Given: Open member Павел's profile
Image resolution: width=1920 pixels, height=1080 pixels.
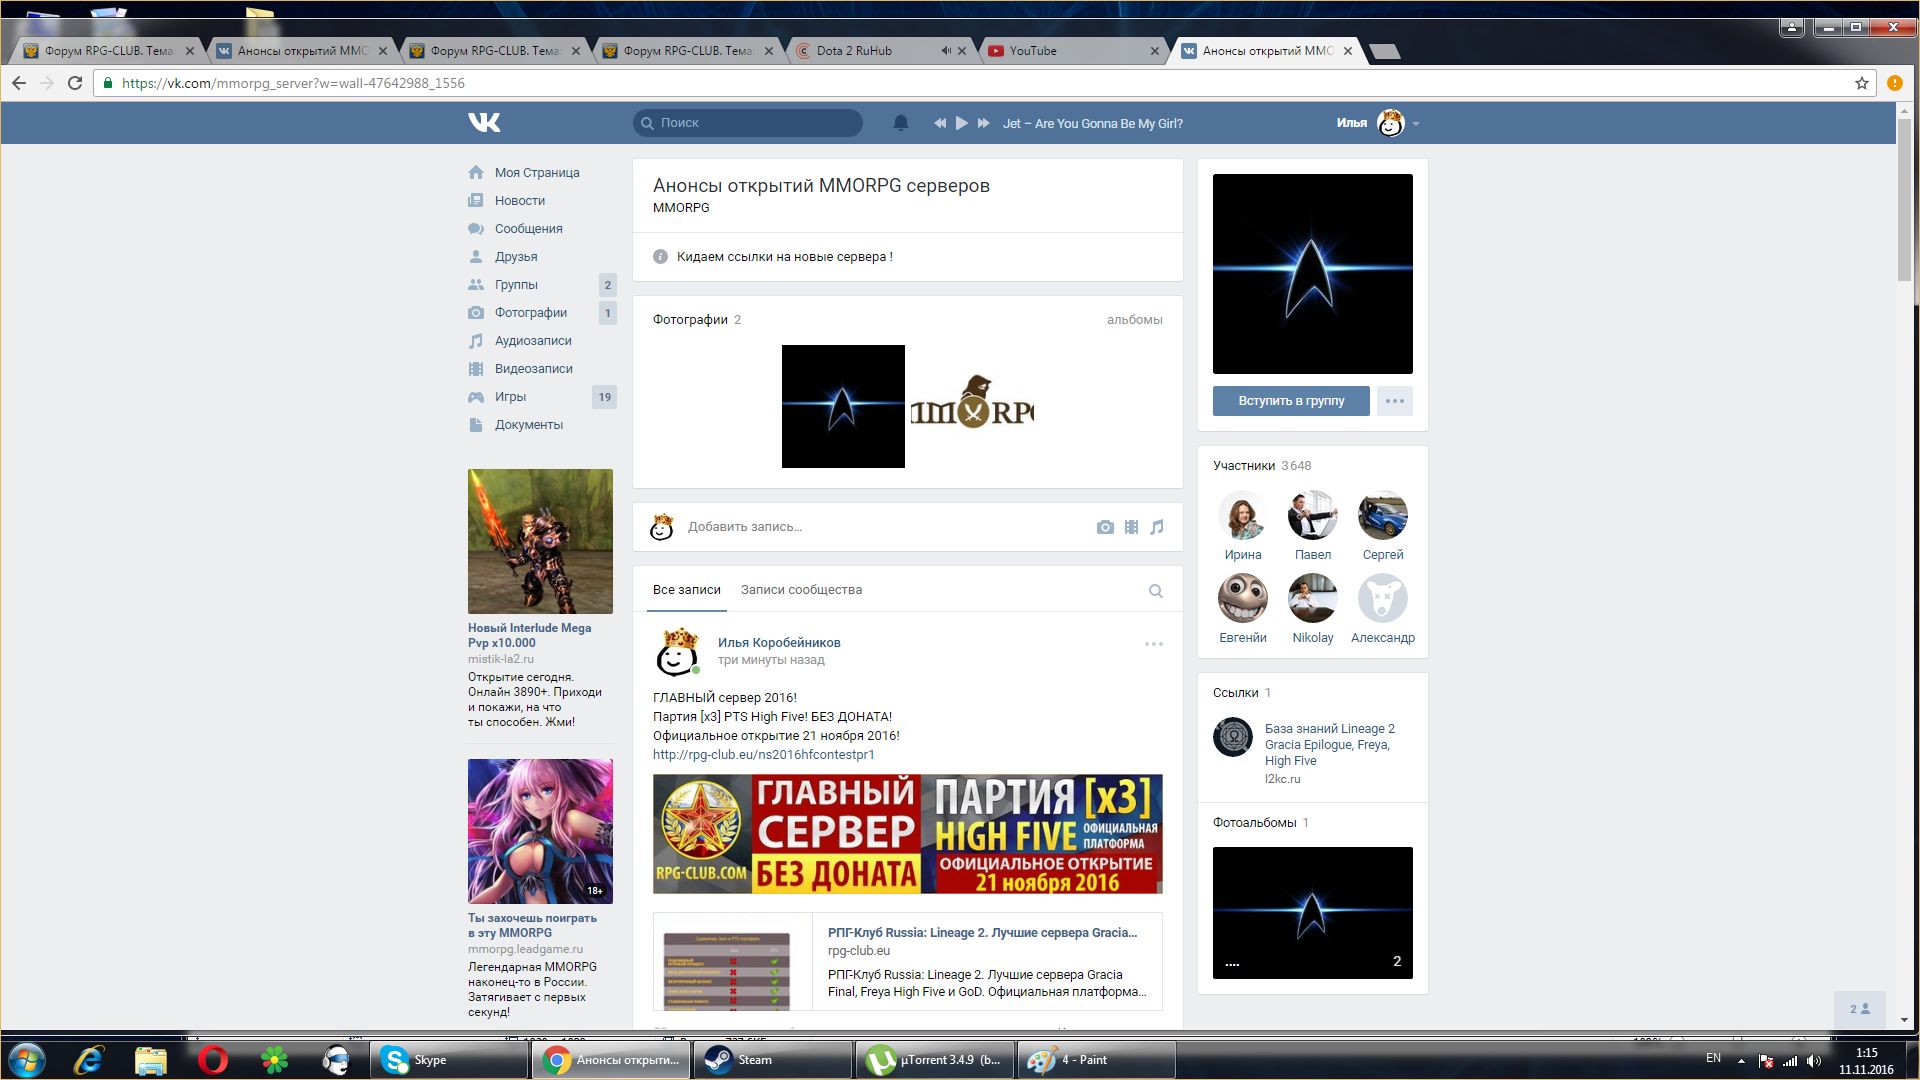Looking at the screenshot, I should [x=1312, y=526].
